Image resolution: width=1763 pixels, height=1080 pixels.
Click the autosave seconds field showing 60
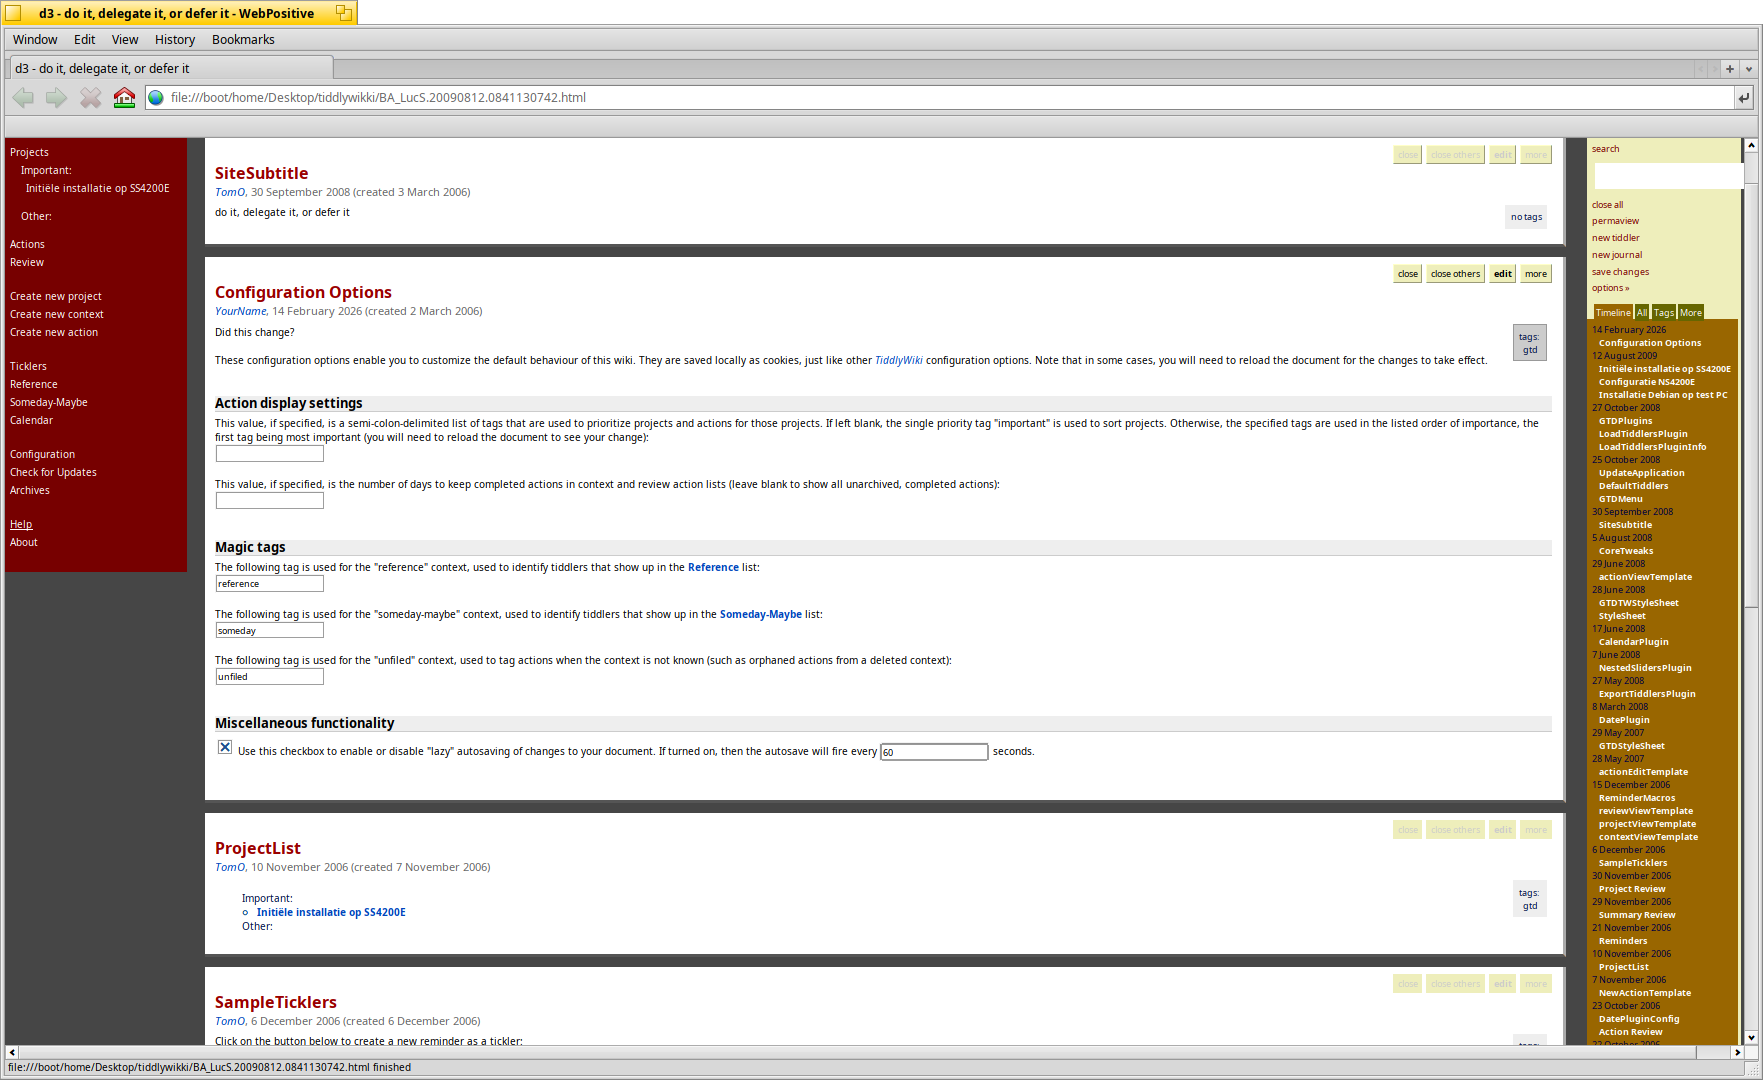(x=933, y=752)
